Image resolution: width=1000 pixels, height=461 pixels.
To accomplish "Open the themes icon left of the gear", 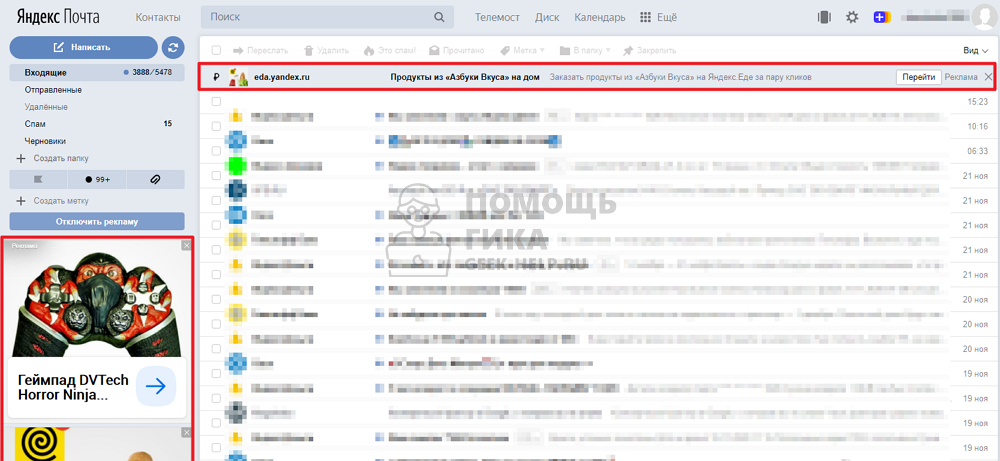I will pyautogui.click(x=824, y=17).
